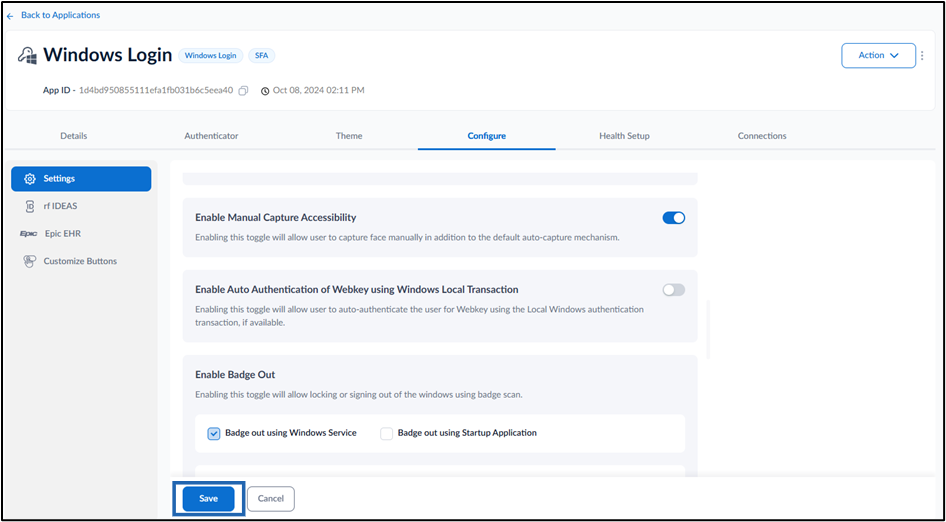Click the Cancel button
Screen dimensions: 946x522
271,499
